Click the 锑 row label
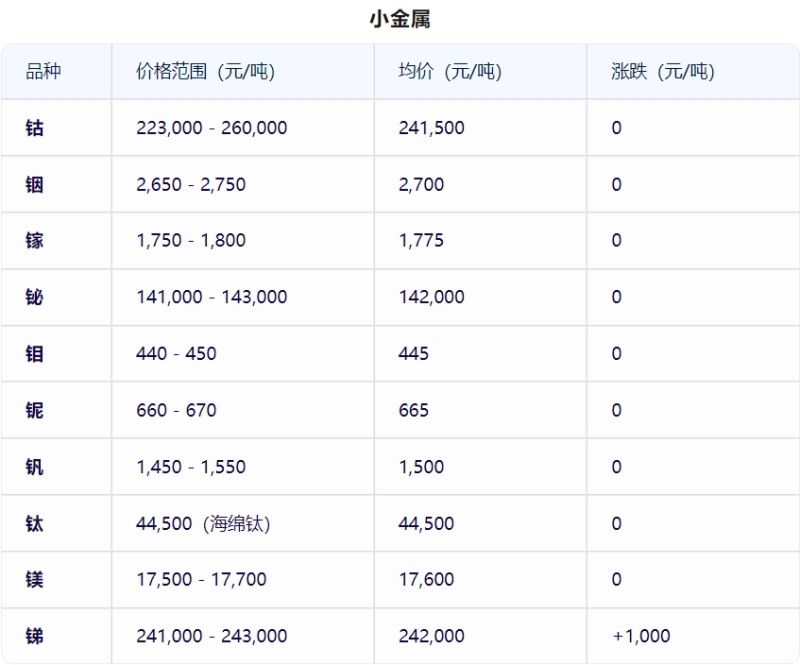The image size is (800, 665). [x=35, y=636]
